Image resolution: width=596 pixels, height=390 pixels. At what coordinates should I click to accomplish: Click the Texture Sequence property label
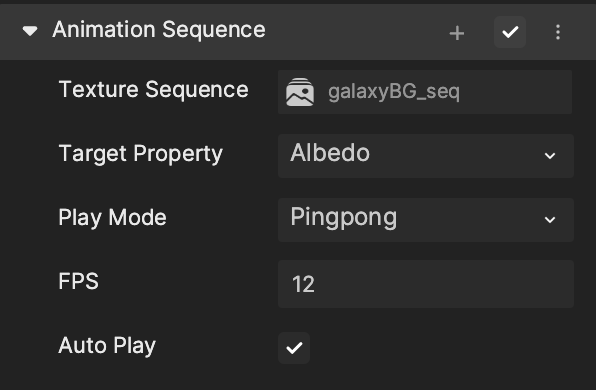pyautogui.click(x=154, y=90)
